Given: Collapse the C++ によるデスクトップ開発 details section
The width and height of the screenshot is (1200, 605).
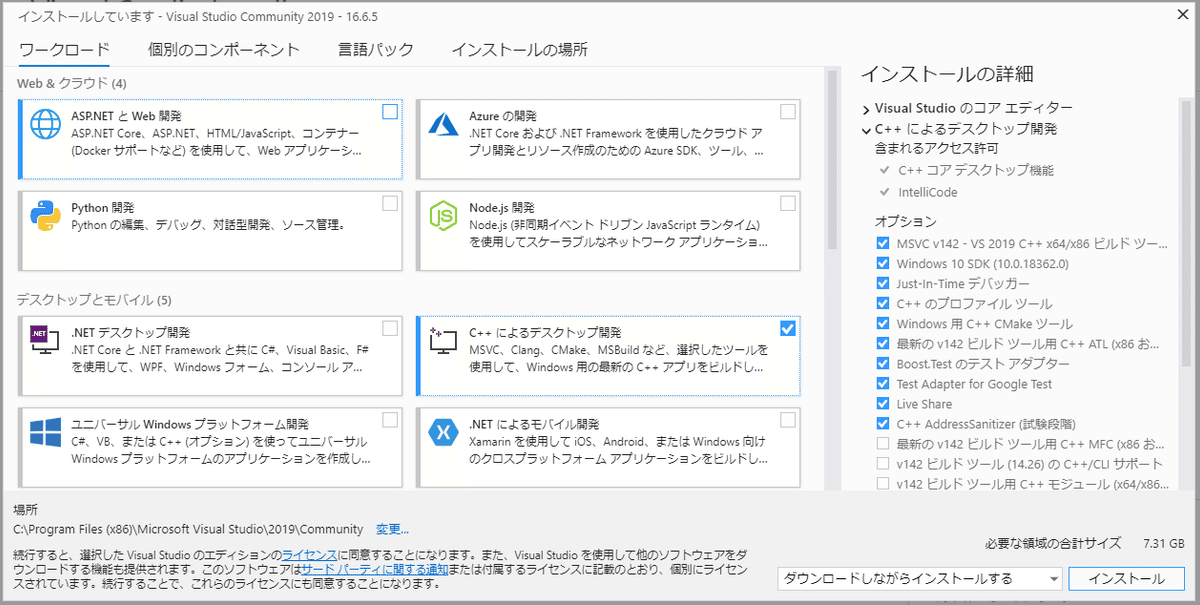Looking at the screenshot, I should coord(869,129).
